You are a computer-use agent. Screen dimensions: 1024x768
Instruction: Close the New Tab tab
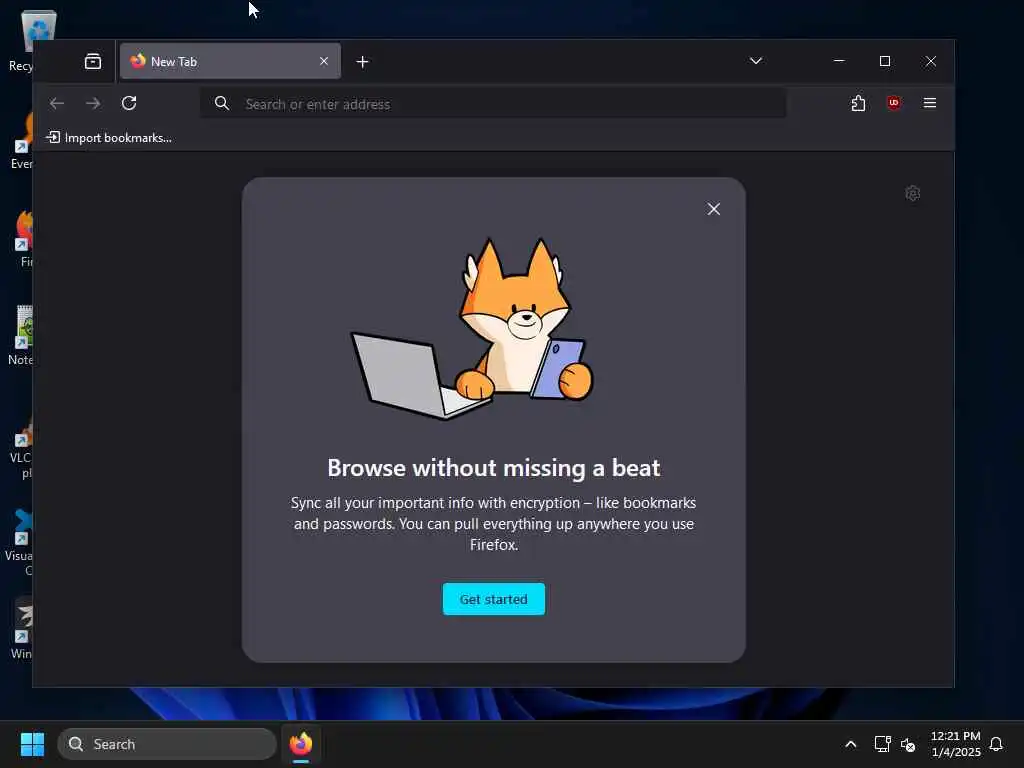(x=324, y=61)
